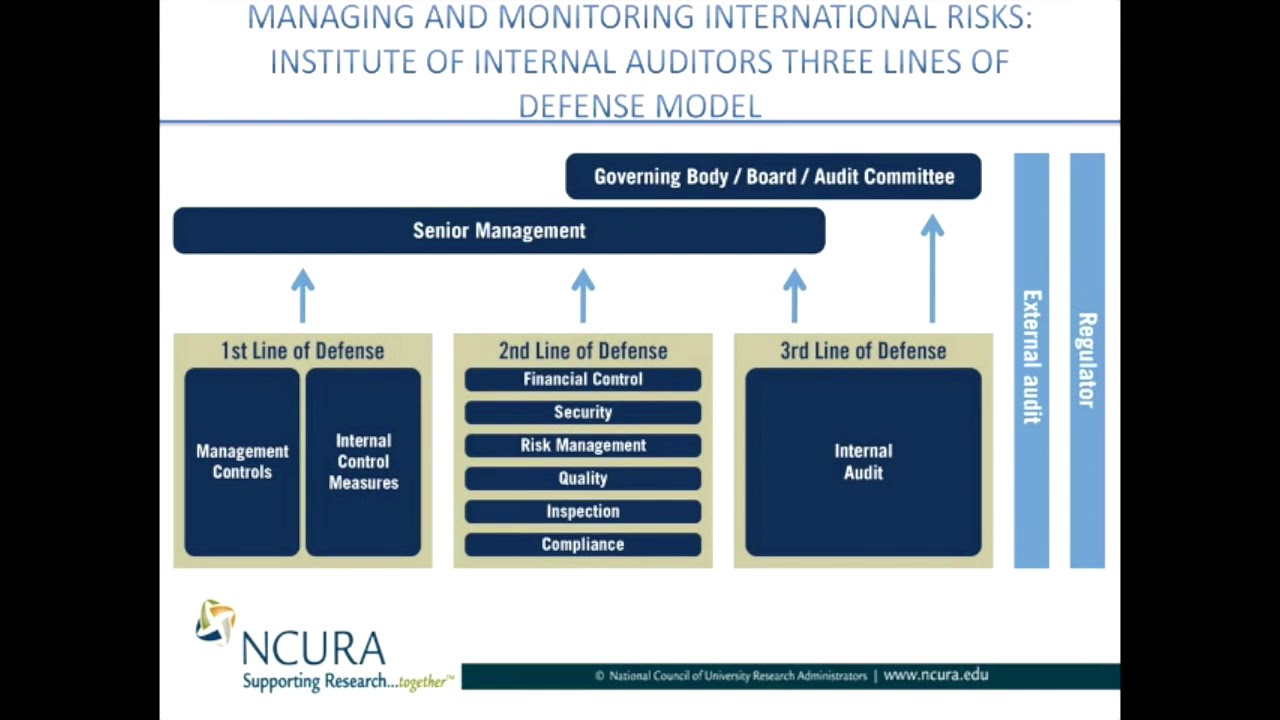Click the Financial Control bar
Screen dimensions: 1280x720
pyautogui.click(x=583, y=379)
